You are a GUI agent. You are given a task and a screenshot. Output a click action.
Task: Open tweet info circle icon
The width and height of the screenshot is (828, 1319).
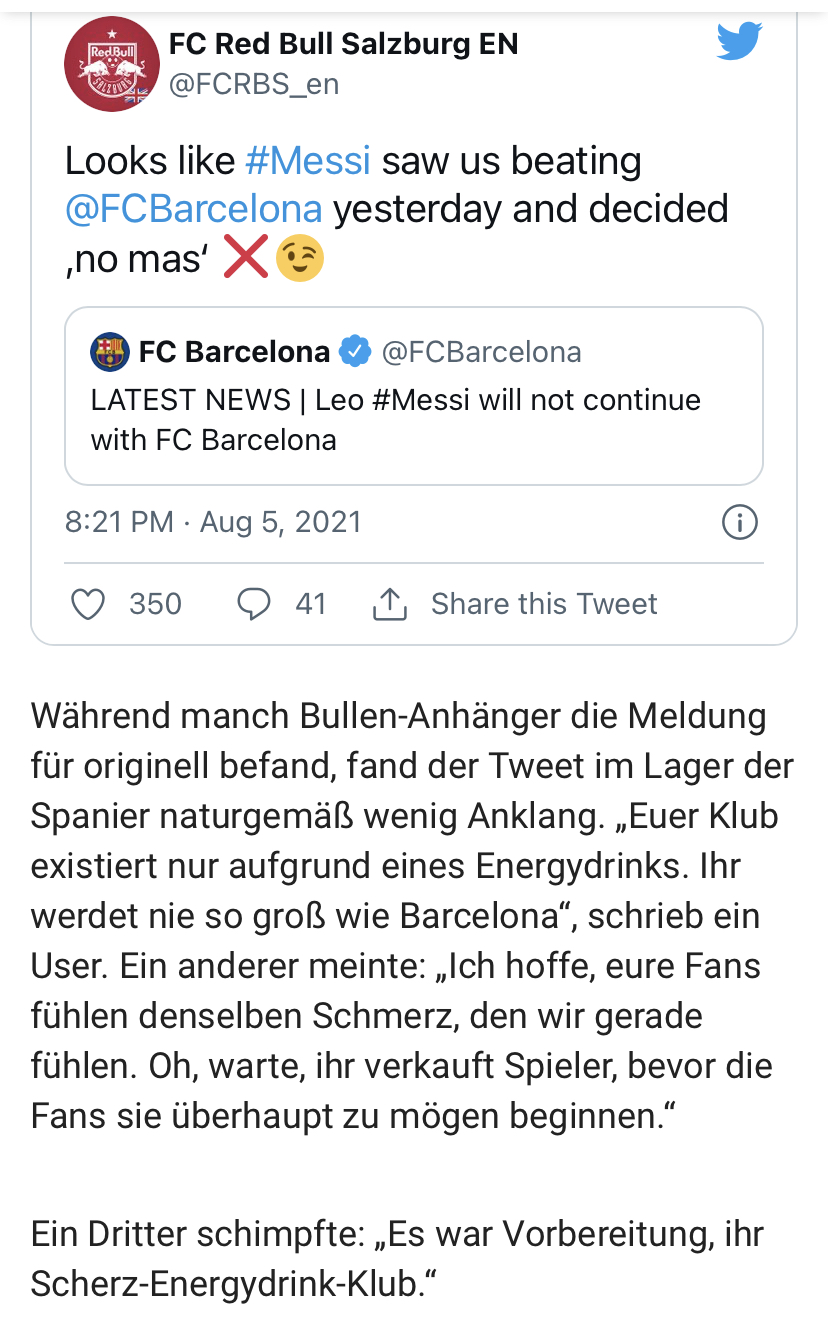(x=739, y=522)
